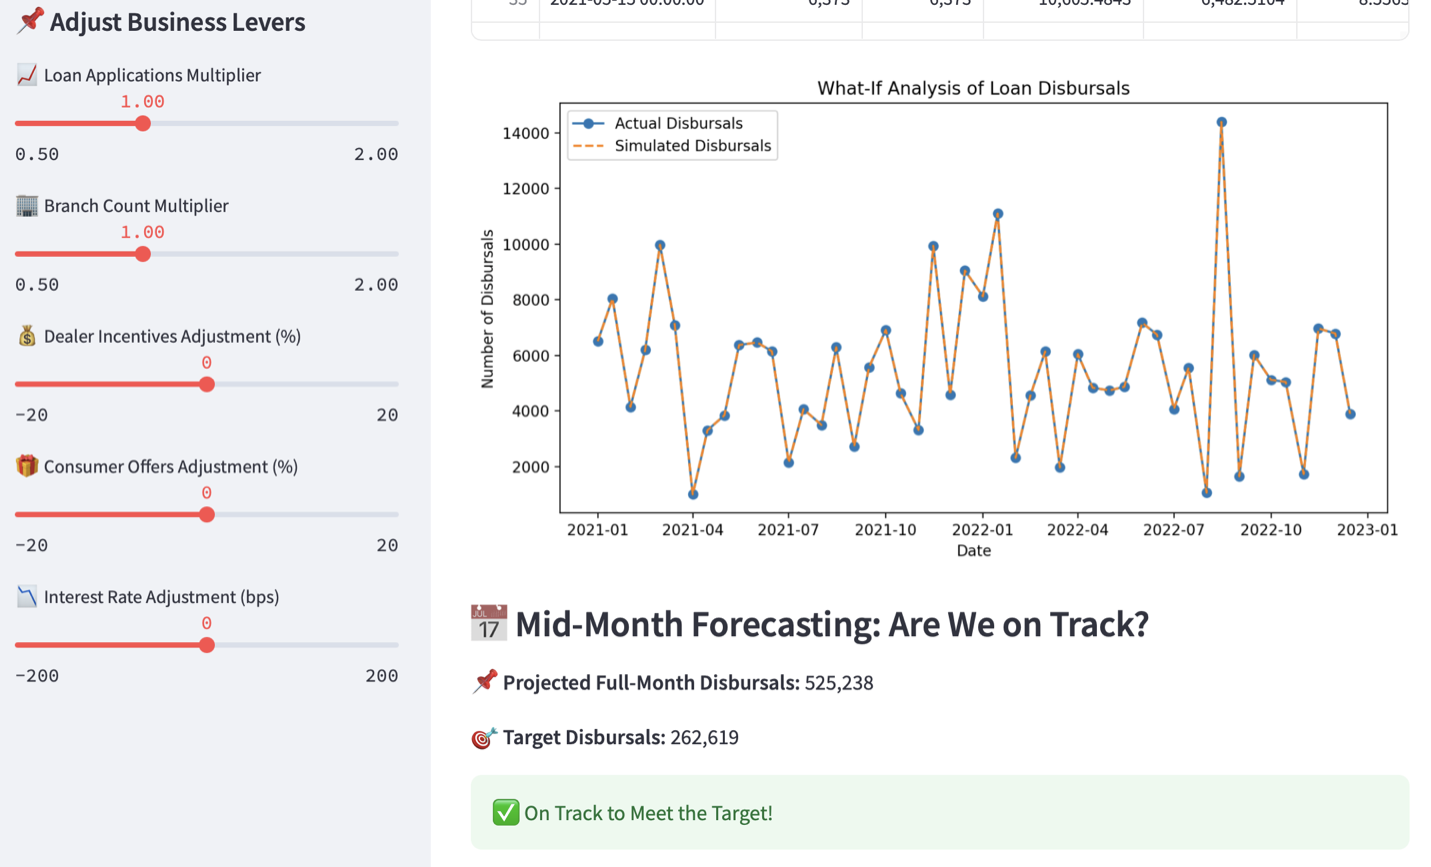Click the target icon next to Target Disbursals
The height and width of the screenshot is (867, 1431).
pyautogui.click(x=484, y=738)
